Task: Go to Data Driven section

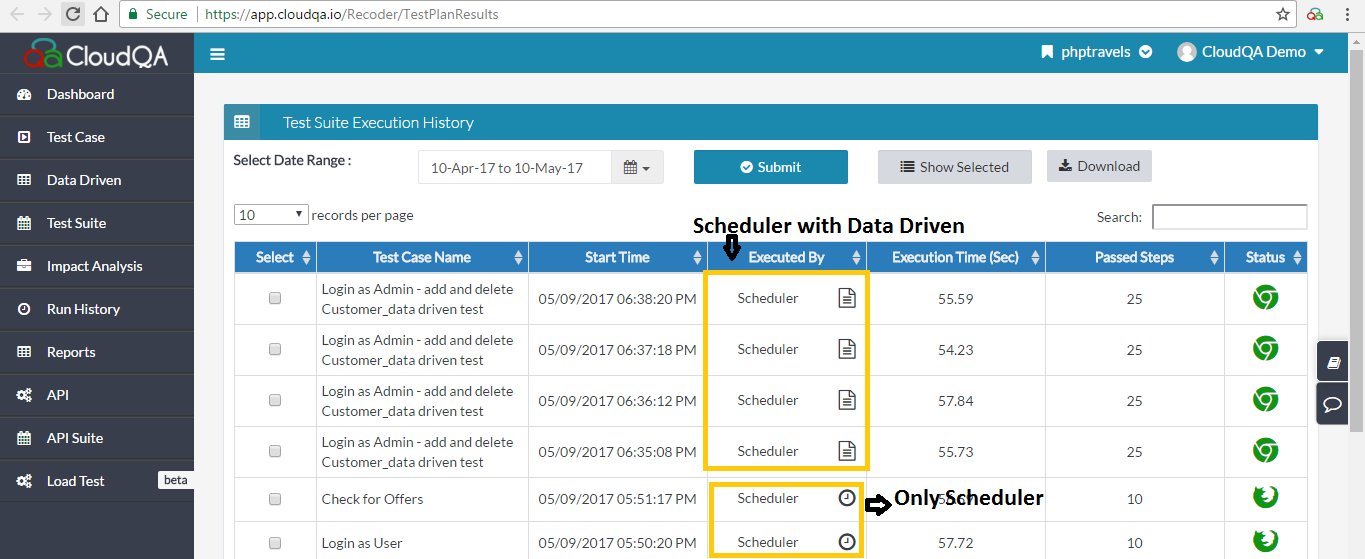Action: [x=97, y=180]
